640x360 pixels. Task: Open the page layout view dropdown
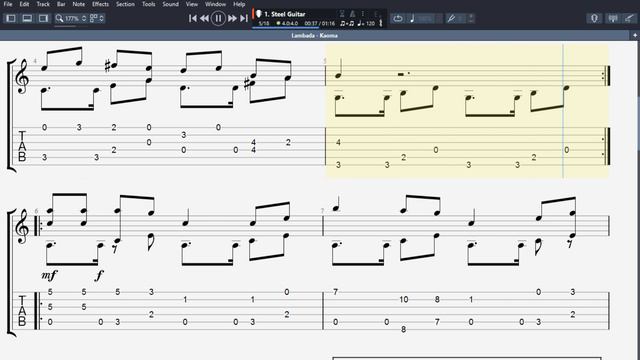pyautogui.click(x=97, y=18)
